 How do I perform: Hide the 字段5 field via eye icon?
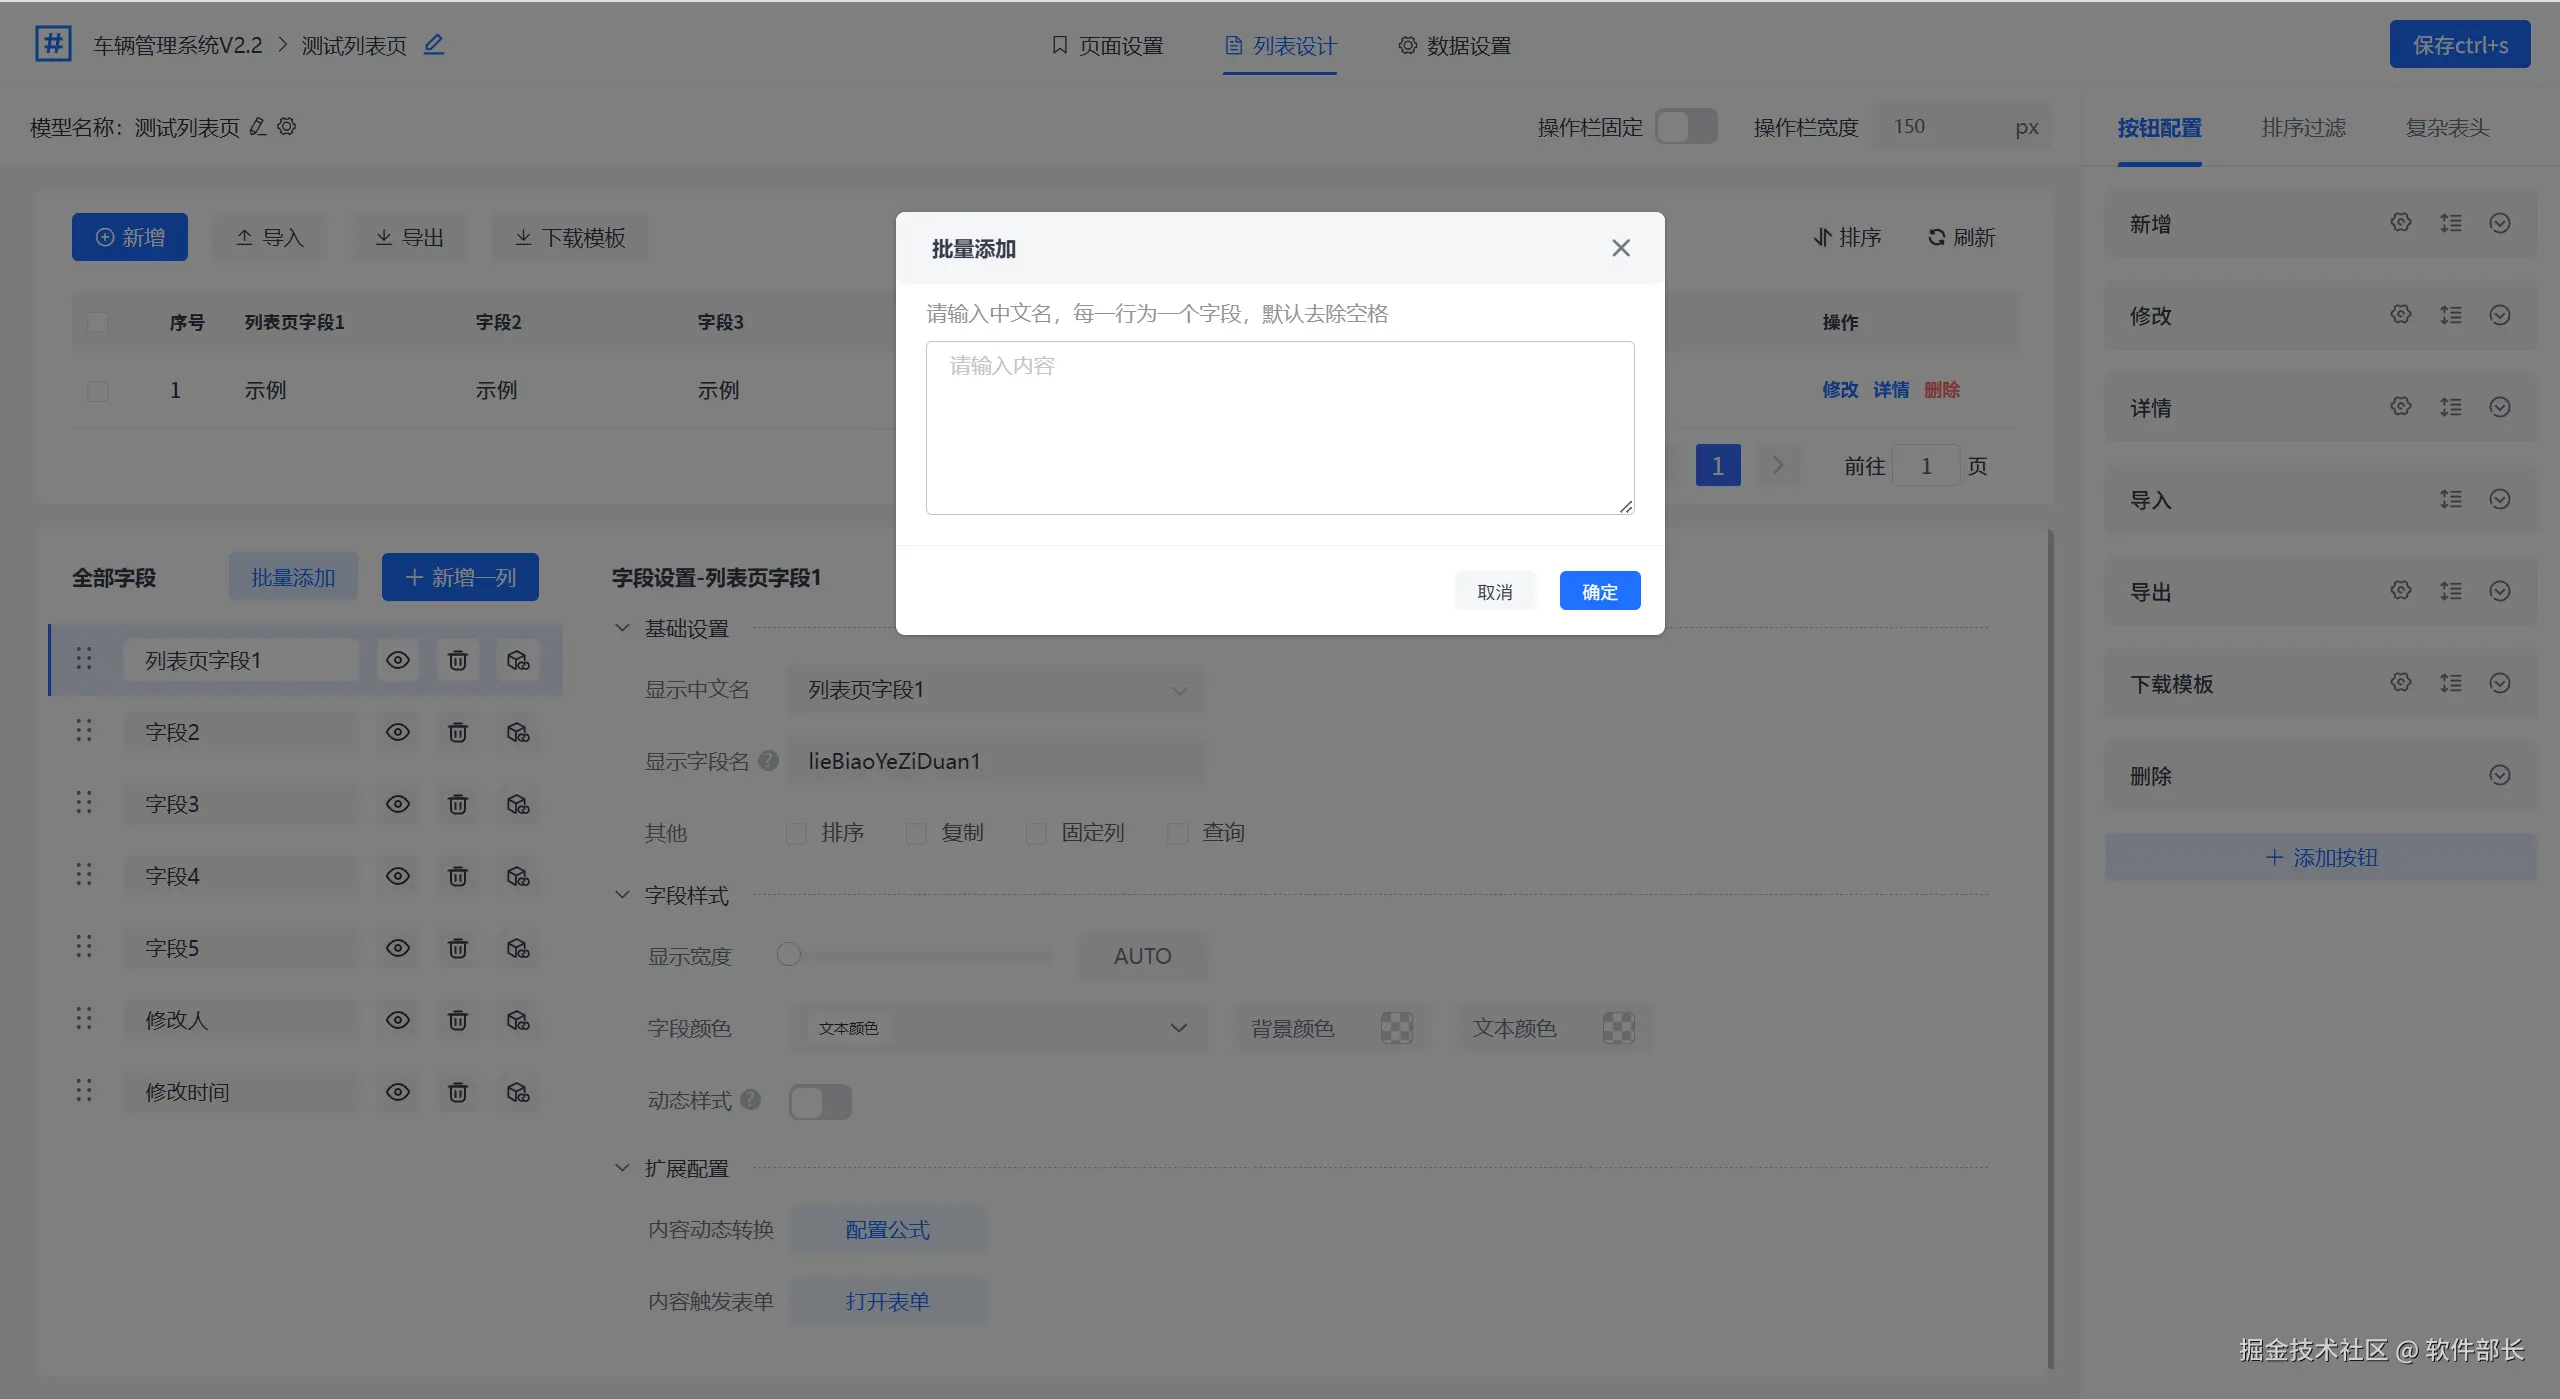point(398,948)
